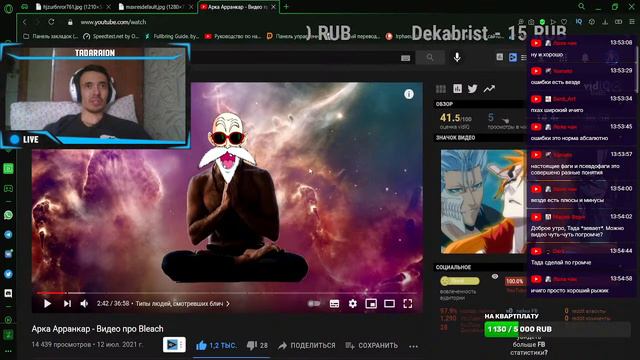Open WhatsApp in the Opera sidebar
The width and height of the screenshot is (640, 360).
pyautogui.click(x=8, y=215)
